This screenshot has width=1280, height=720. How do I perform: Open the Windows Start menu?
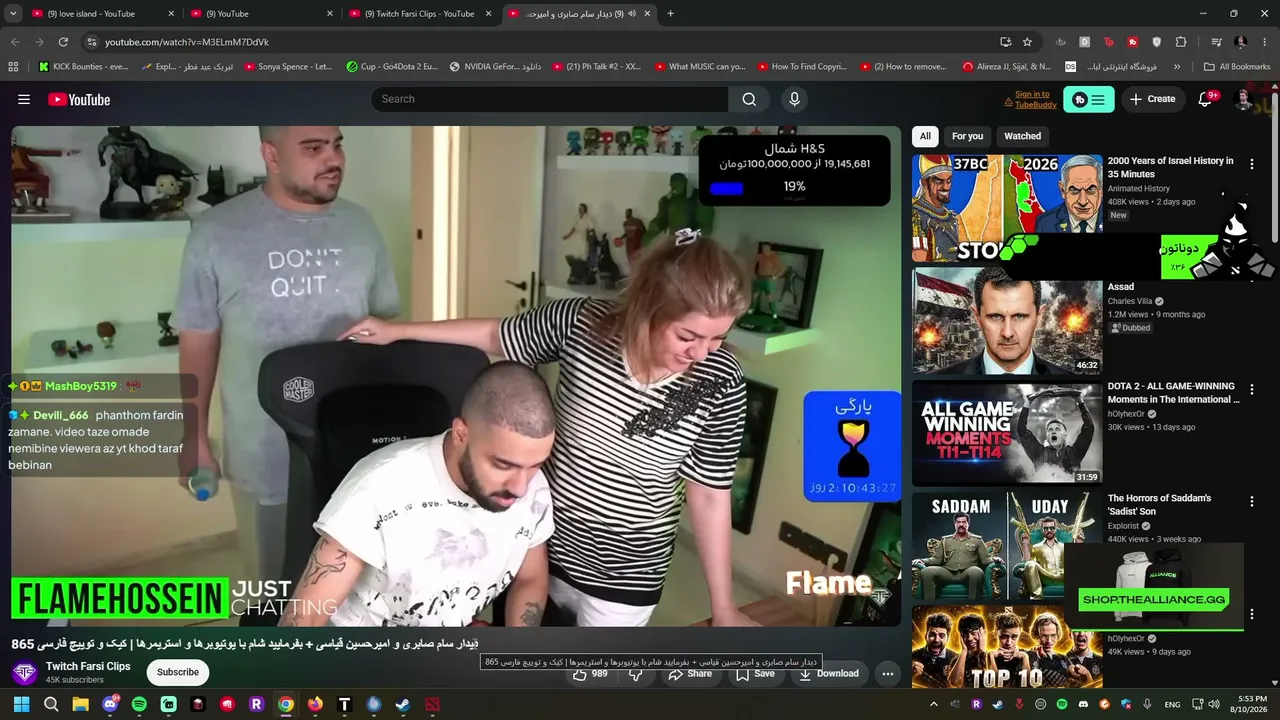[x=22, y=704]
